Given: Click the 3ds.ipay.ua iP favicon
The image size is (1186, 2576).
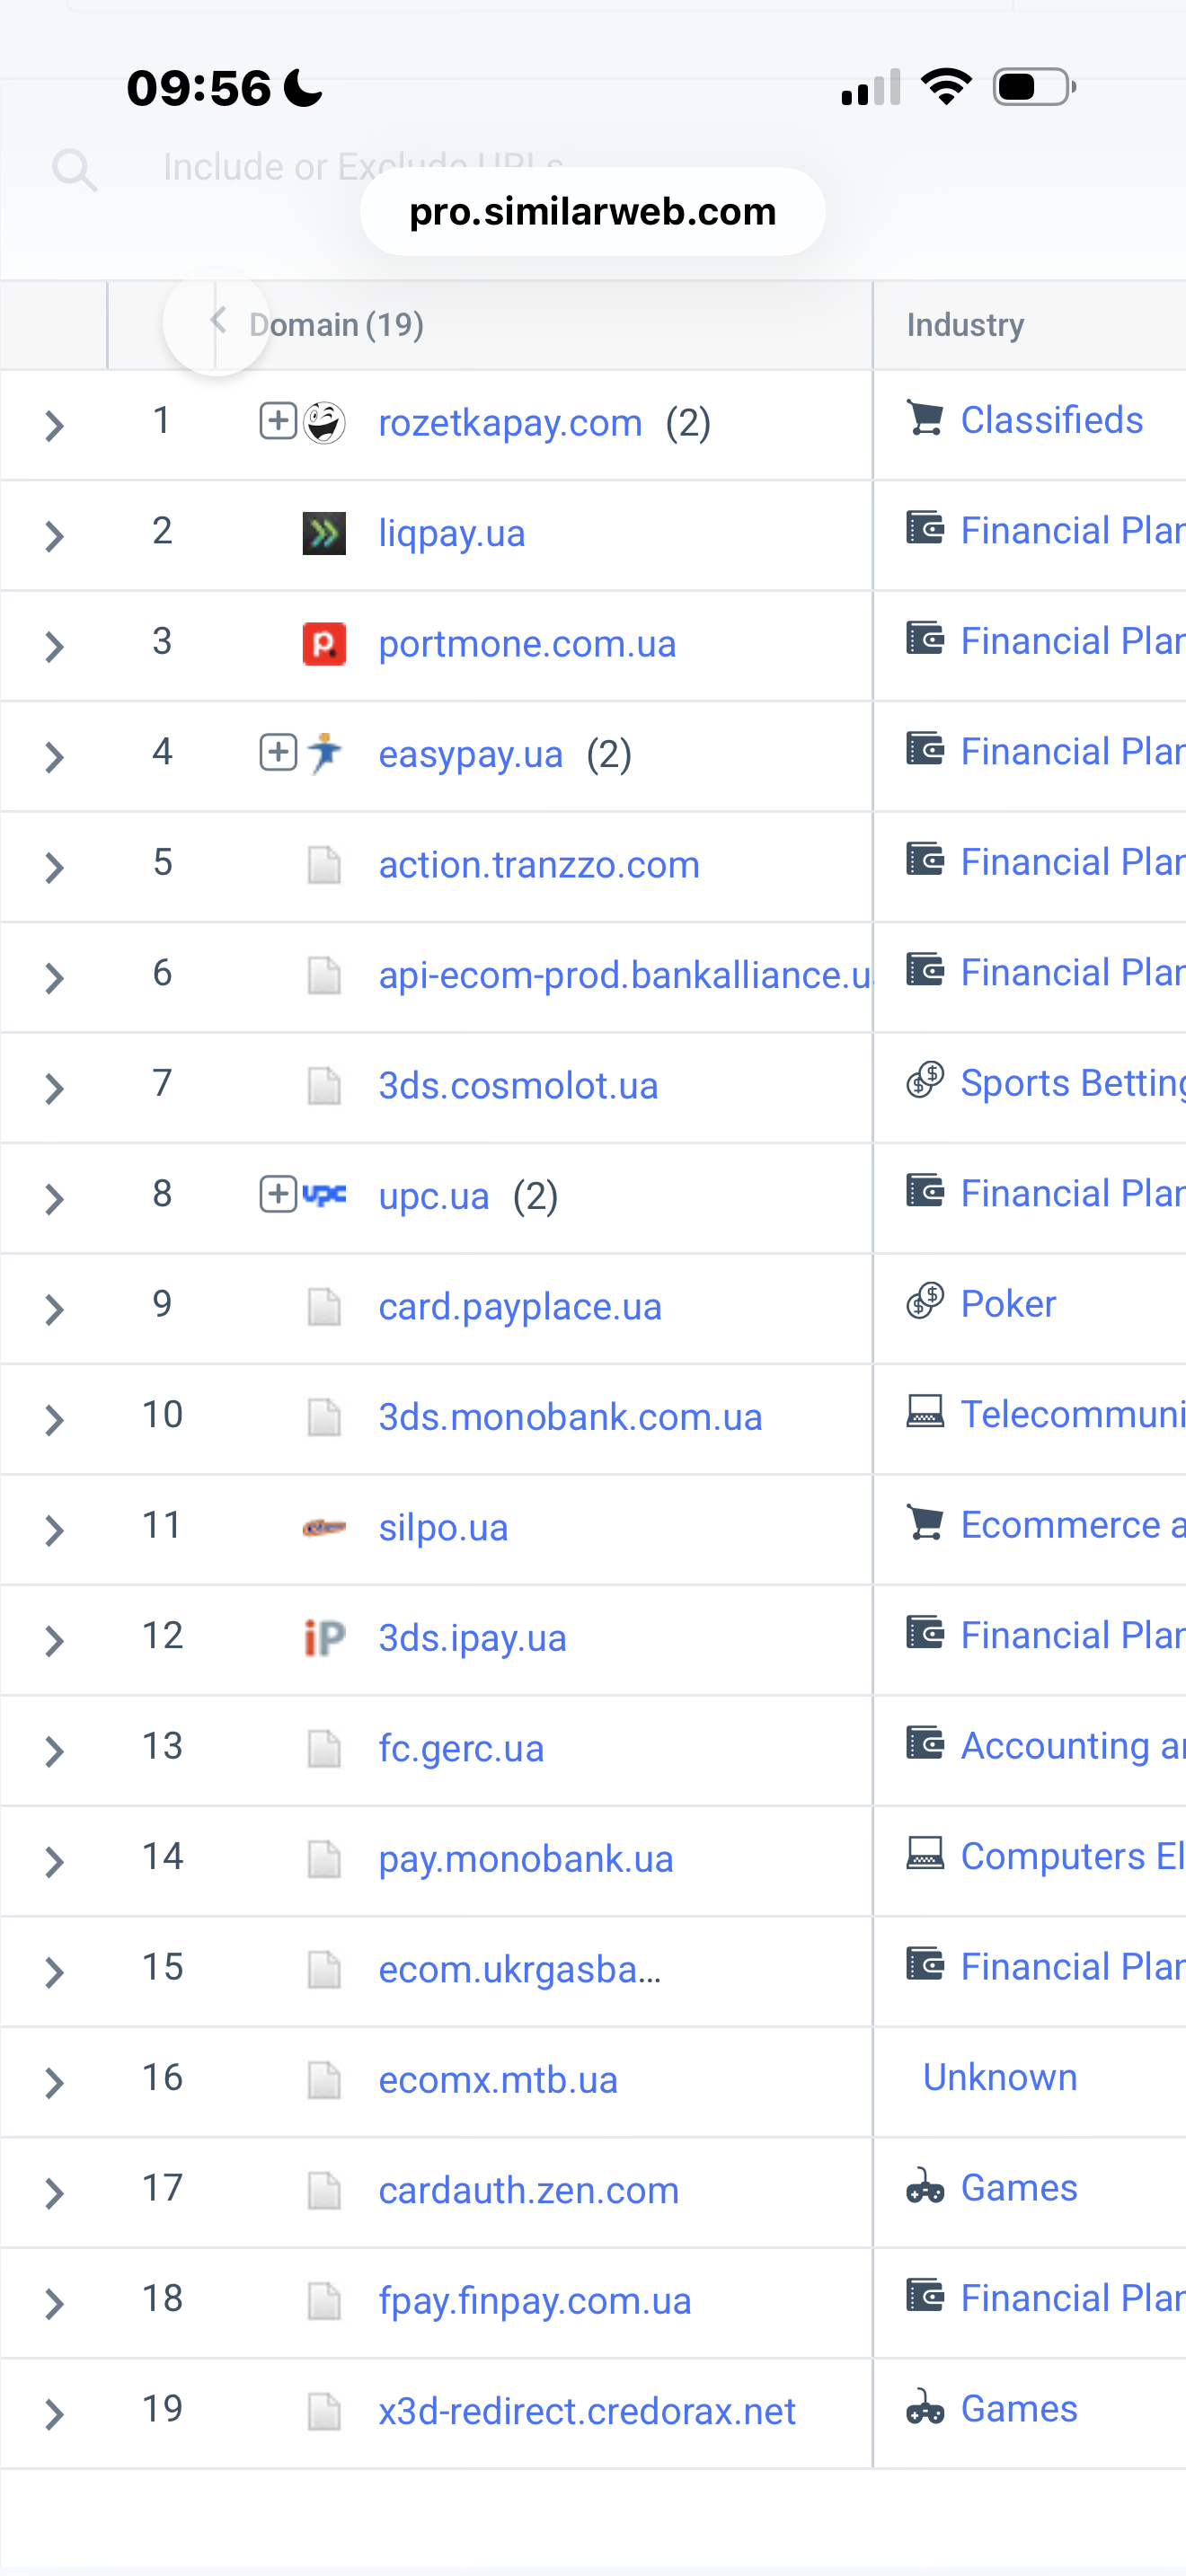Looking at the screenshot, I should pyautogui.click(x=324, y=1638).
